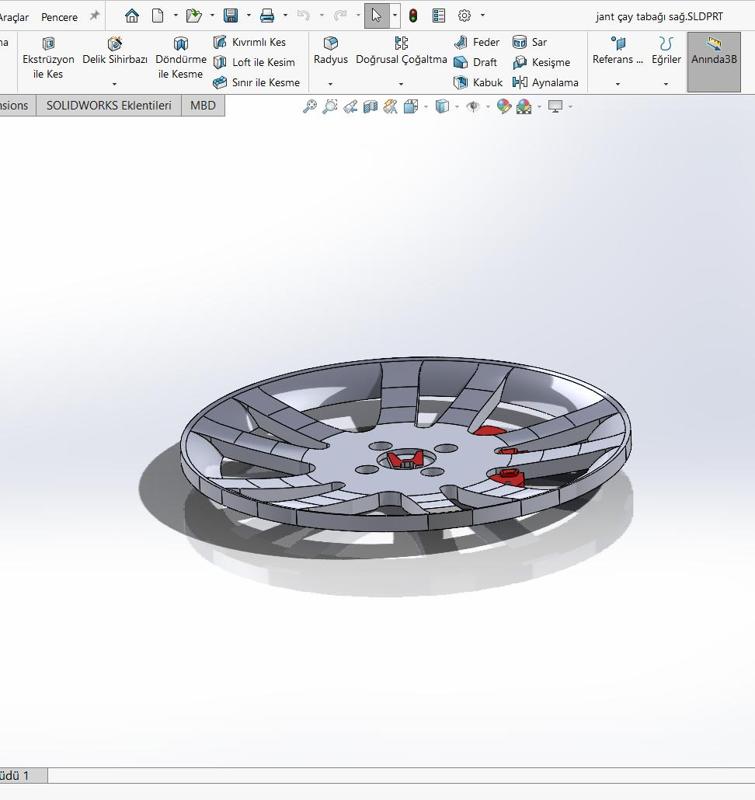This screenshot has width=755, height=800.
Task: Expand dropdown under Referans
Action: (x=618, y=84)
